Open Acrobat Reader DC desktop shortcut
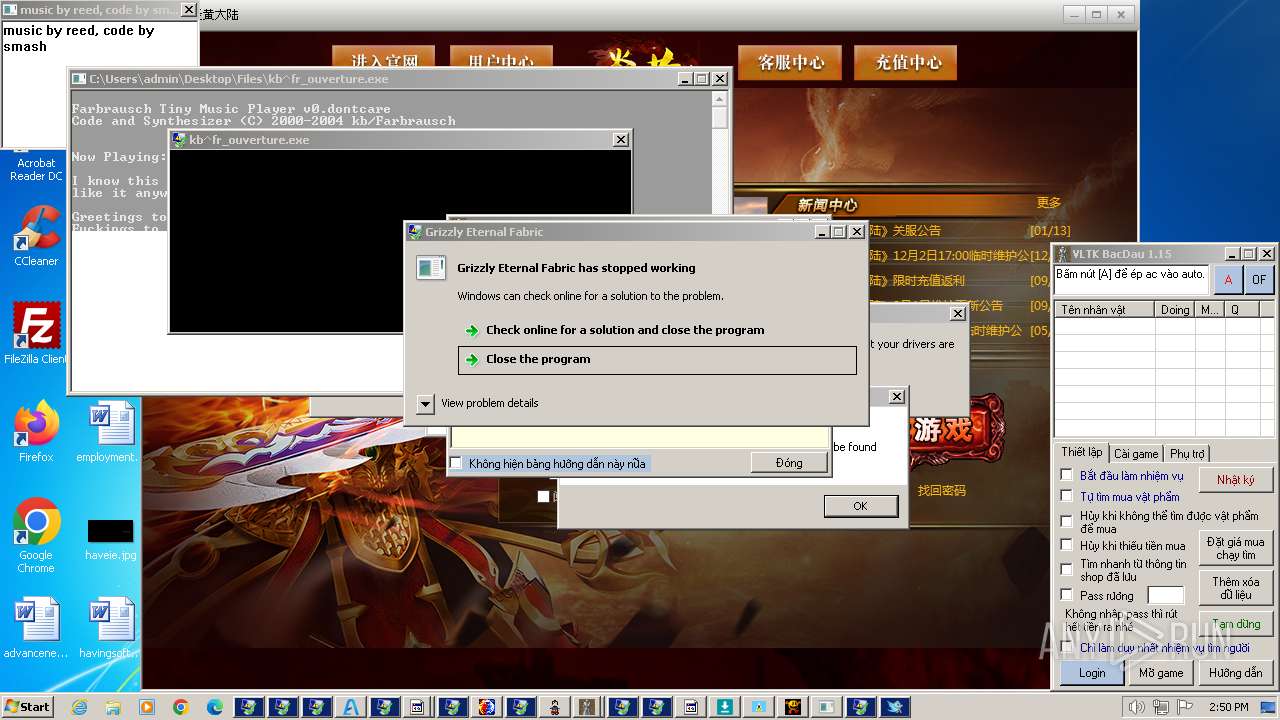Image resolution: width=1280 pixels, height=720 pixels. point(36,165)
